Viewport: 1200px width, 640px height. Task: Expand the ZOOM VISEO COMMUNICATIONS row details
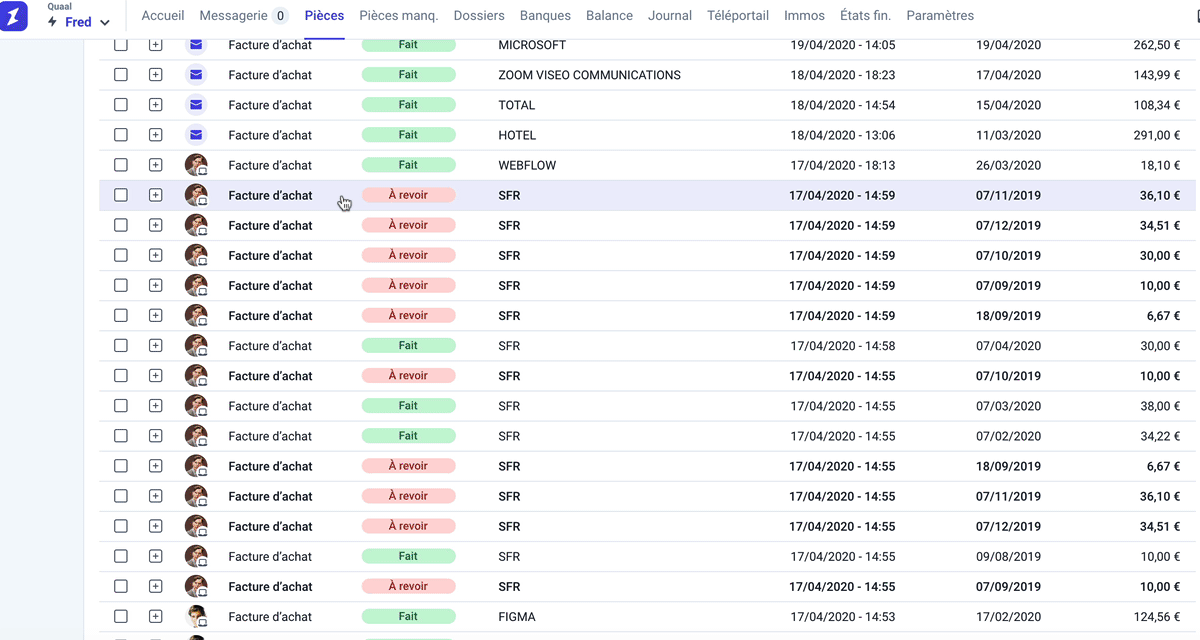pyautogui.click(x=155, y=75)
